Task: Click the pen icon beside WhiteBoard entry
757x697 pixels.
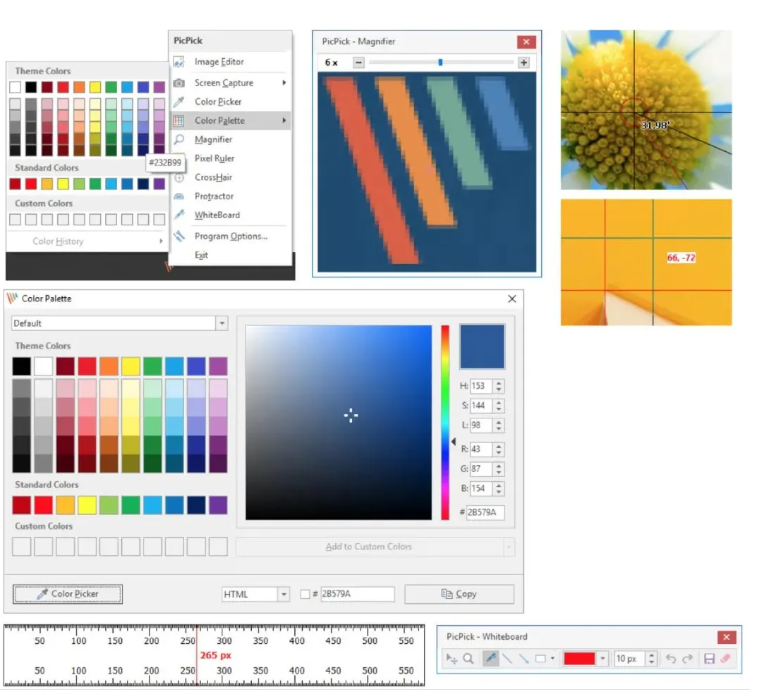Action: point(180,216)
